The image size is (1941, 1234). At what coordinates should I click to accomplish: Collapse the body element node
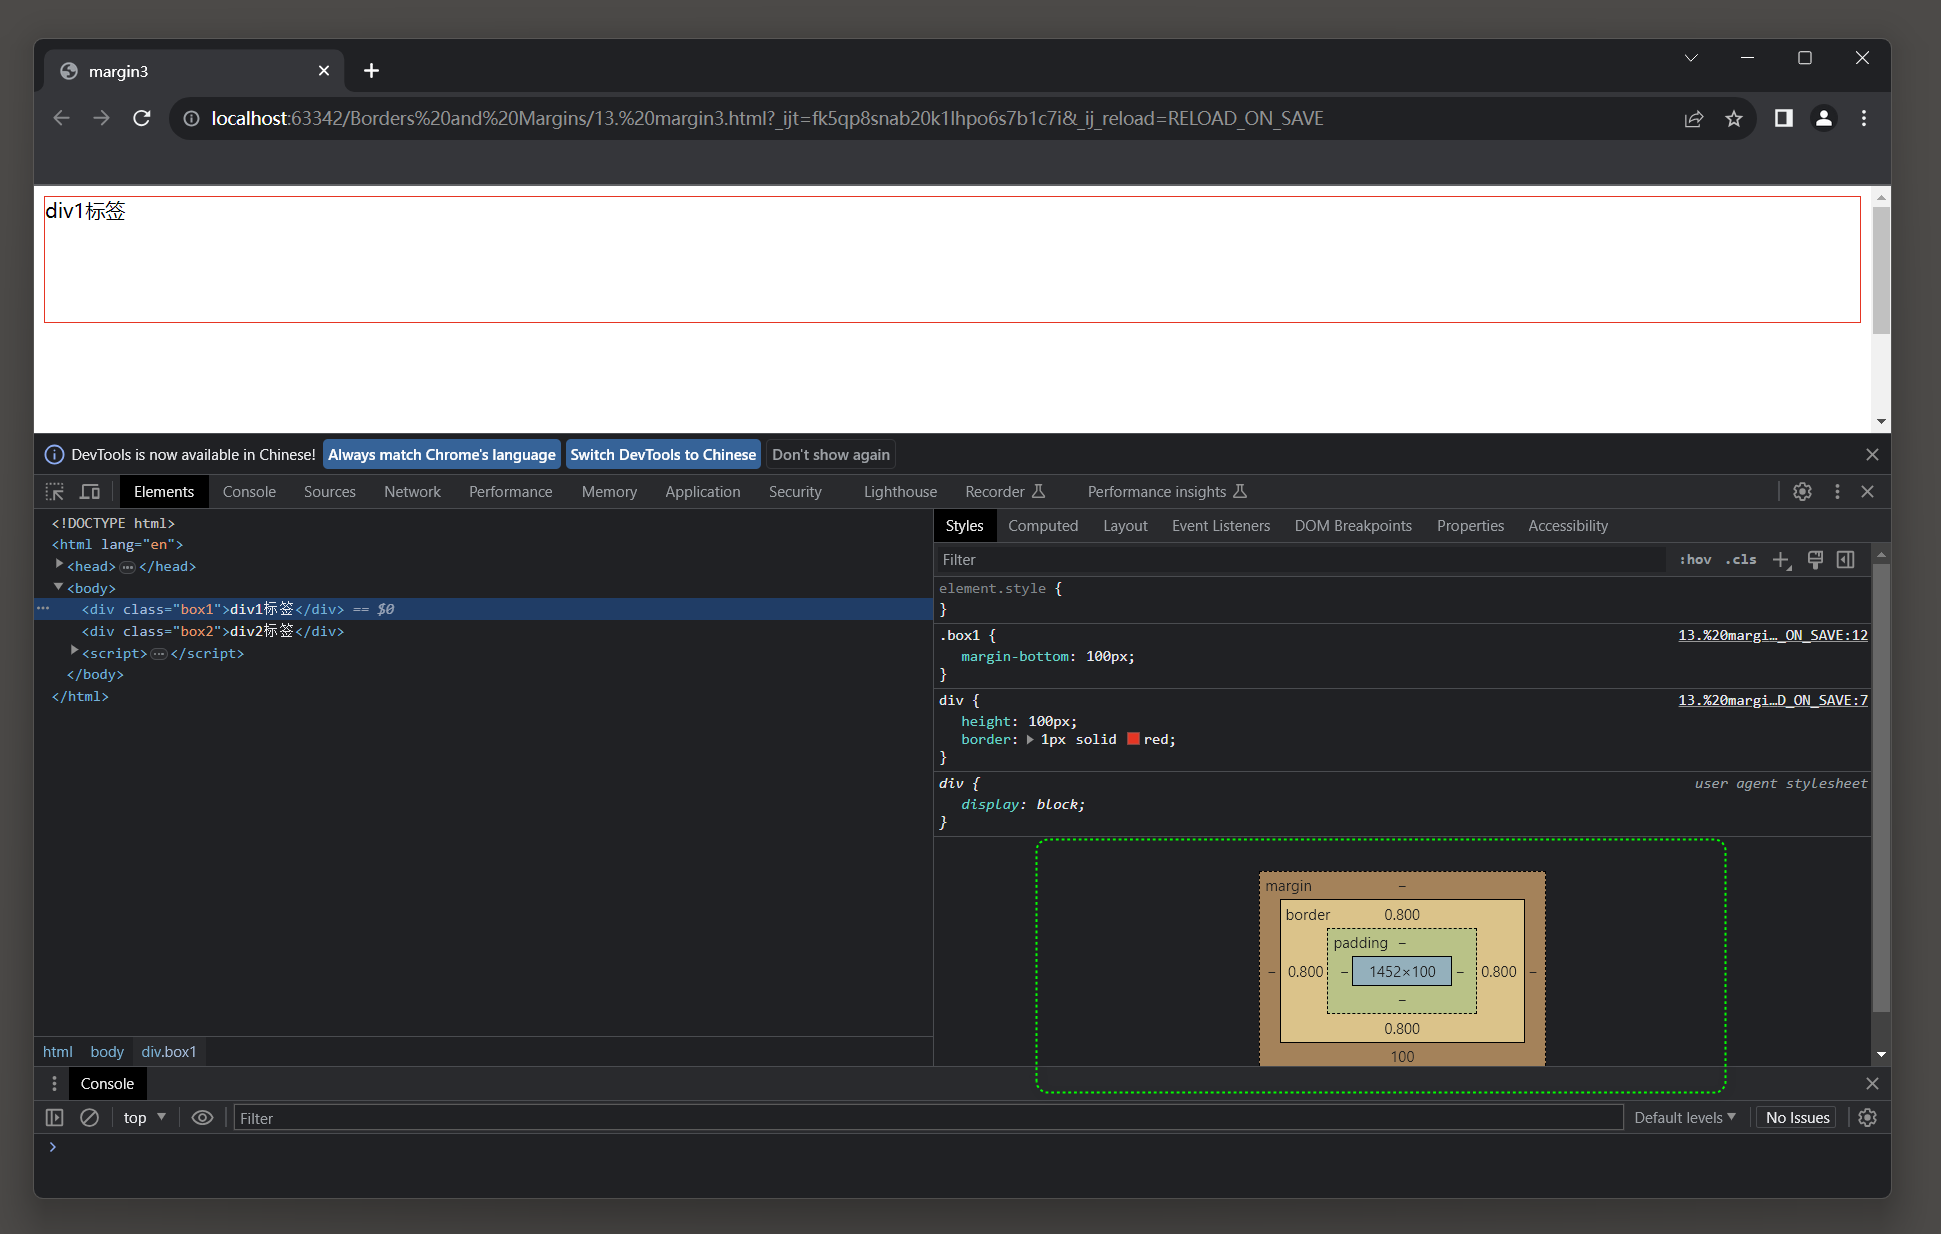click(x=59, y=587)
